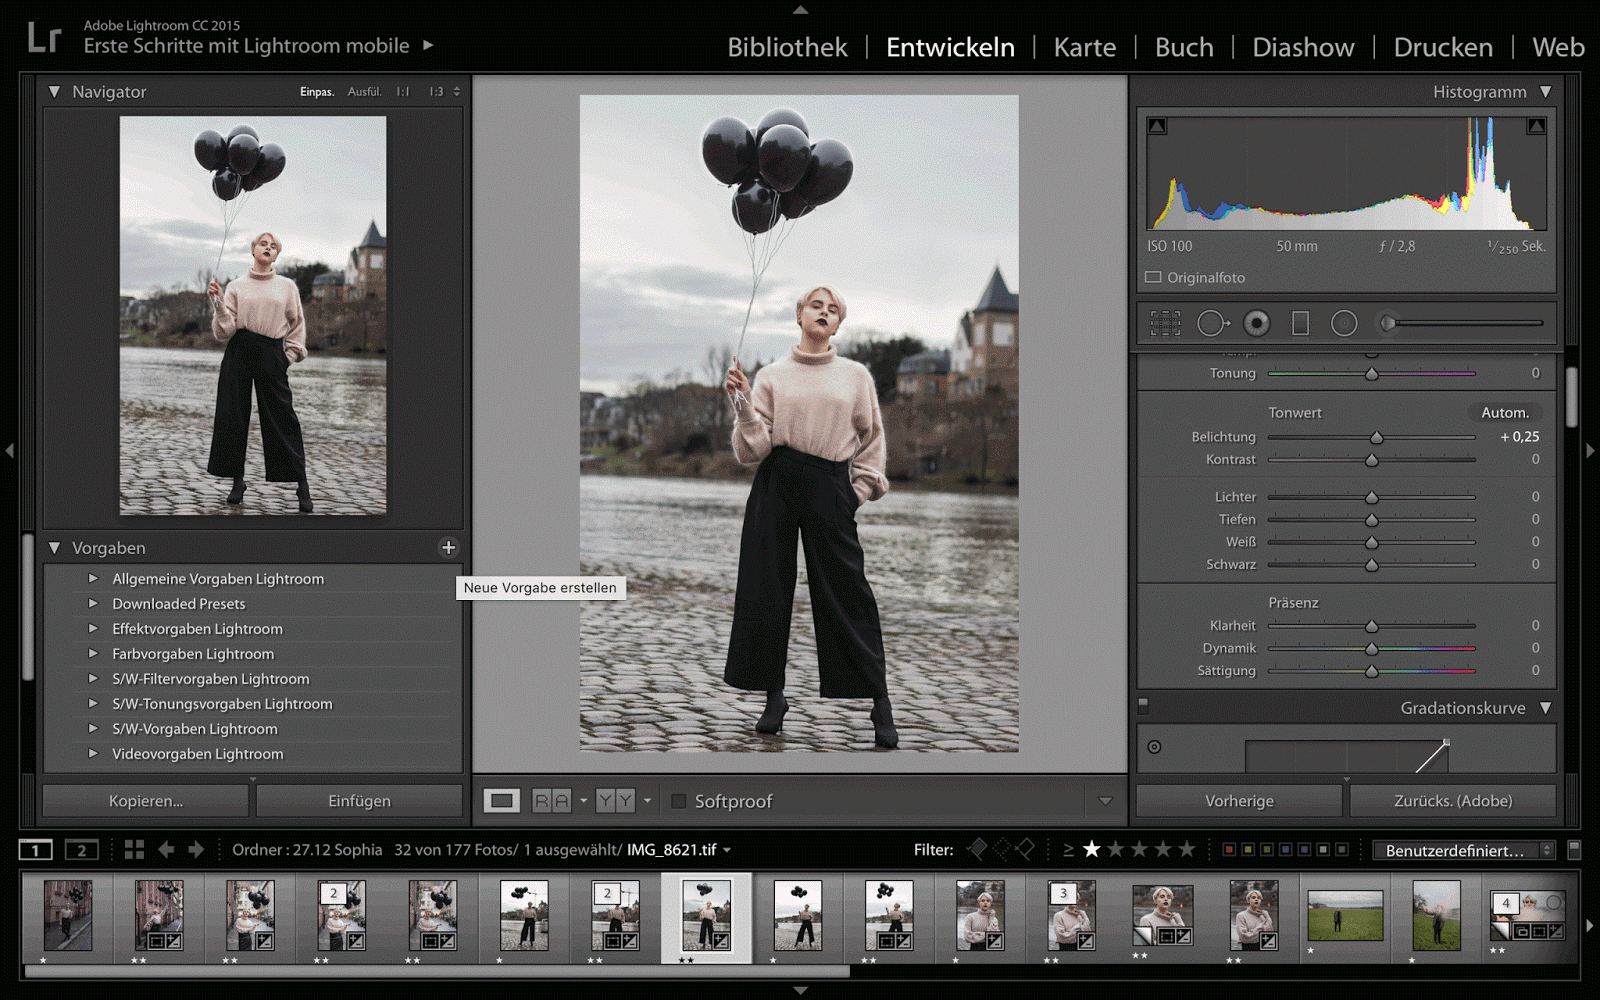Select the R|A before/after view button
The width and height of the screenshot is (1600, 1000).
[x=552, y=801]
